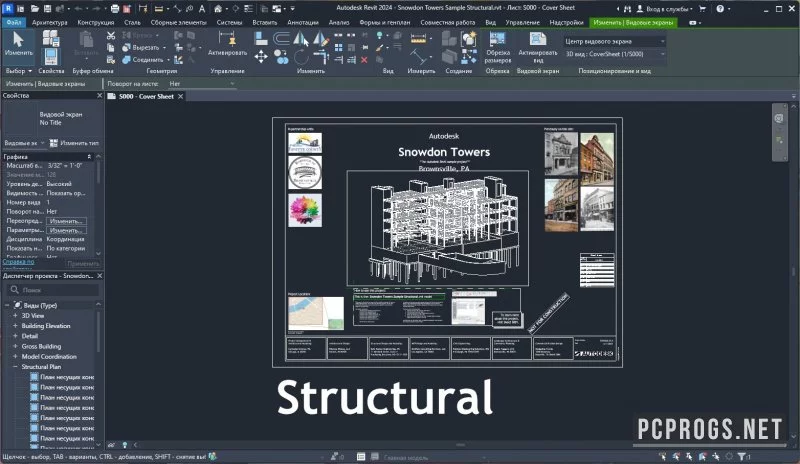Click the red X Delete tool
The height and width of the screenshot is (464, 800).
(x=364, y=60)
